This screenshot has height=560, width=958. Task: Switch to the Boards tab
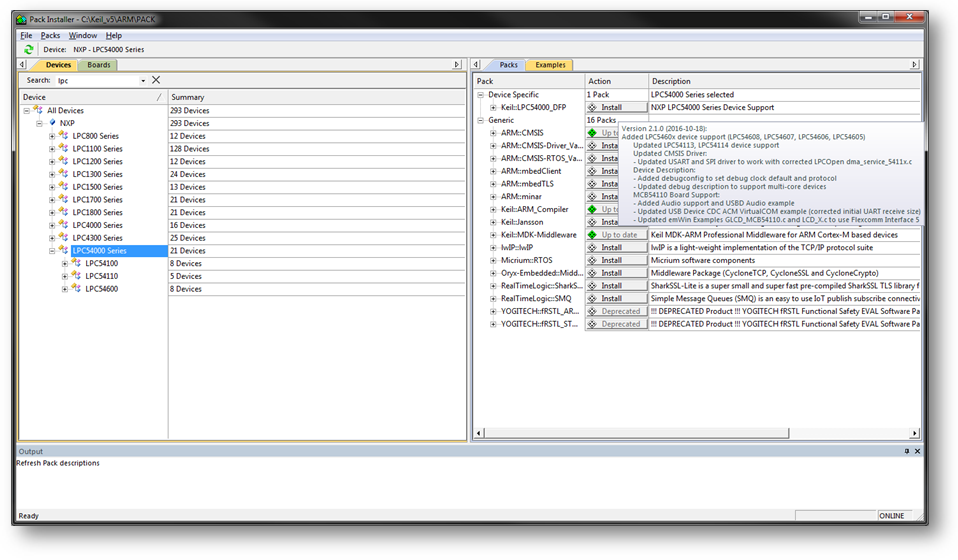[x=98, y=65]
